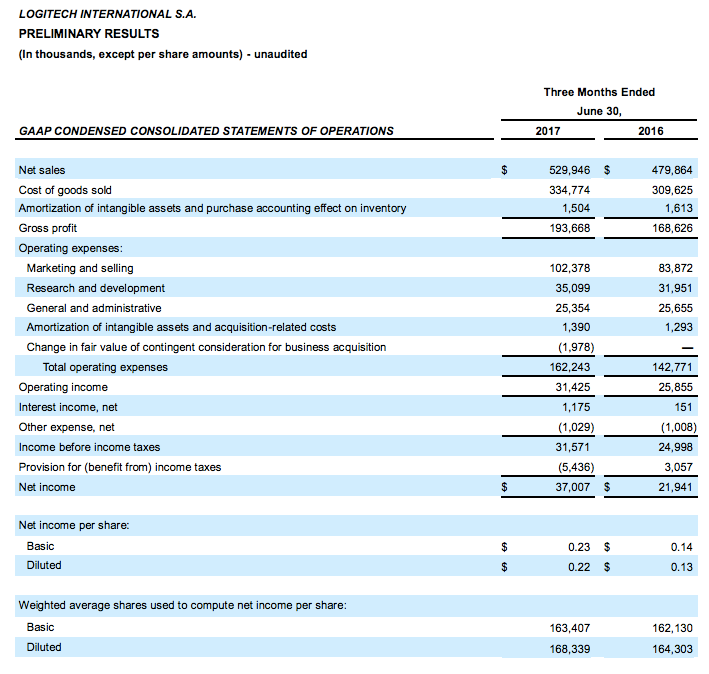Screen dimensions: 709x674
Task: Click the 'Income before income taxes' label
Action: [89, 447]
